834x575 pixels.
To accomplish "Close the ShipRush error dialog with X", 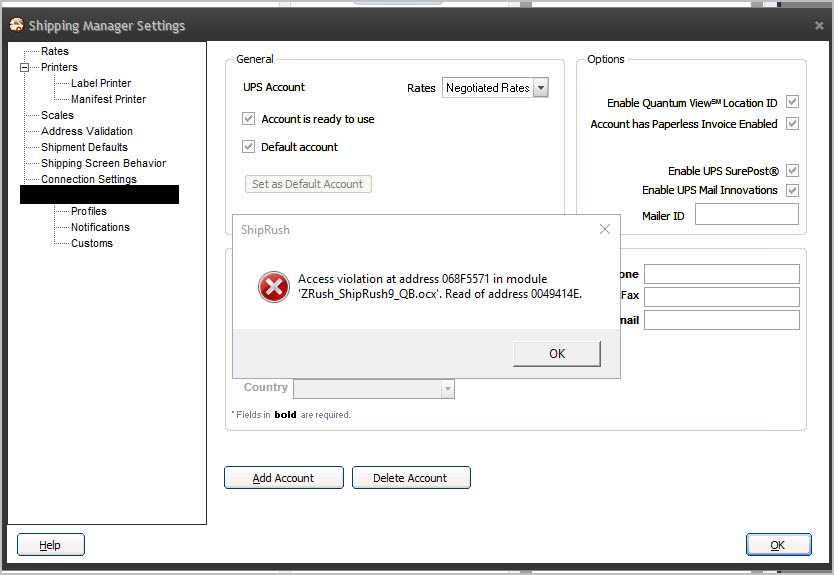I will click(x=605, y=229).
